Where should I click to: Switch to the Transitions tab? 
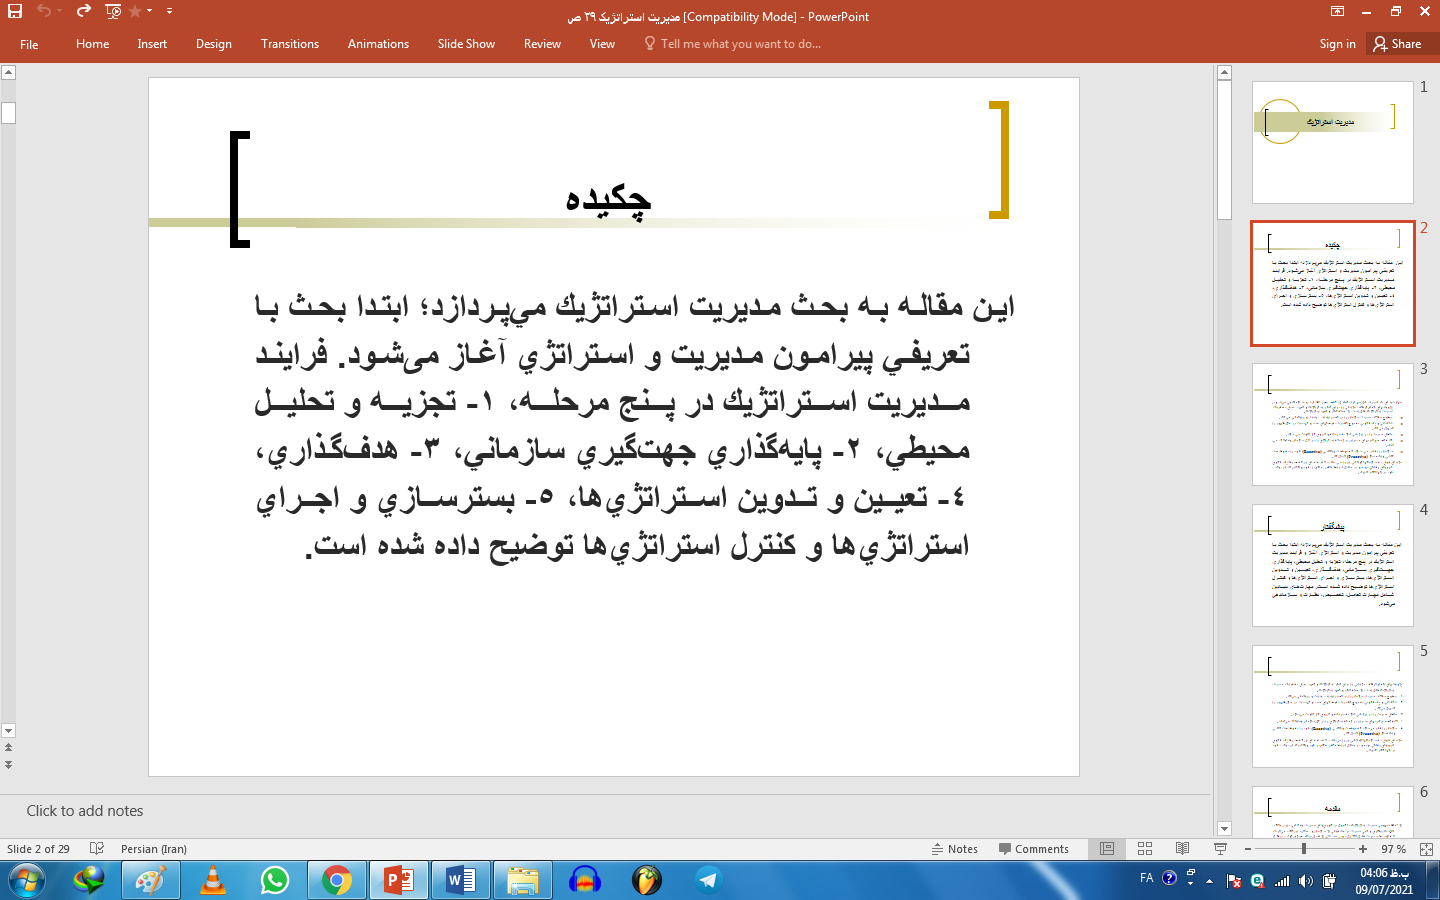290,44
